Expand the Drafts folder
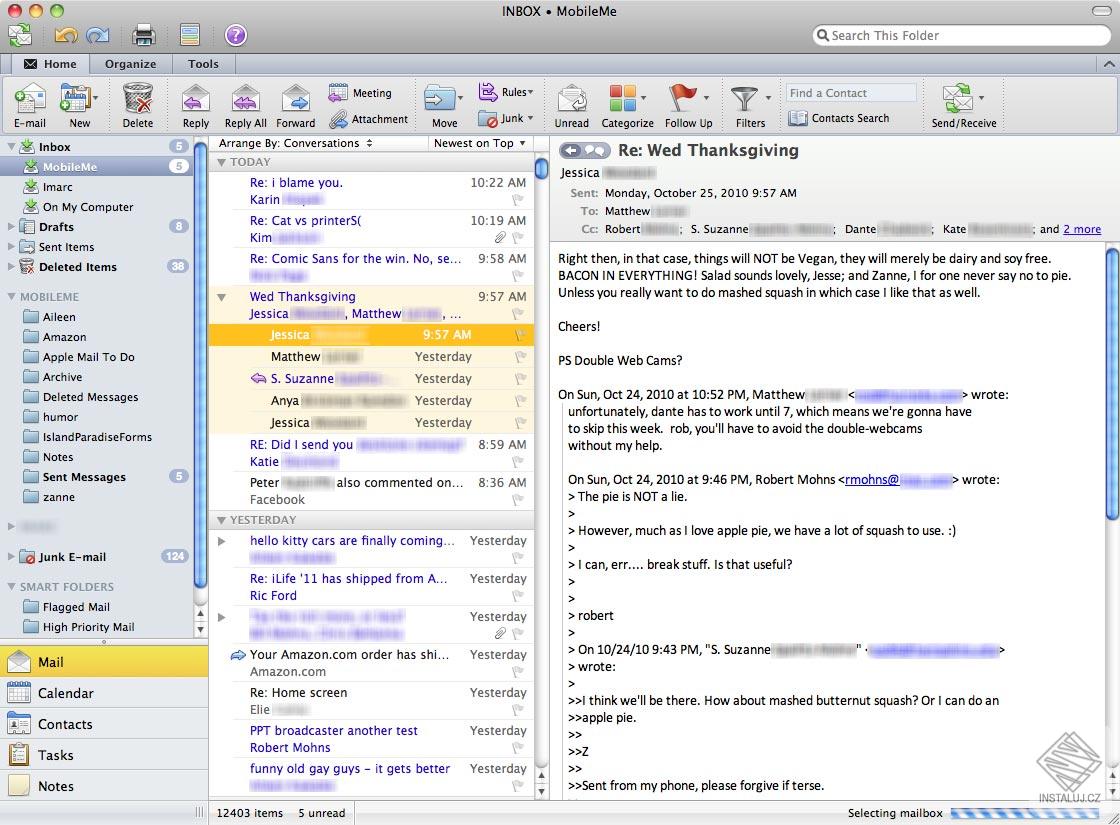Image resolution: width=1120 pixels, height=825 pixels. [11, 226]
